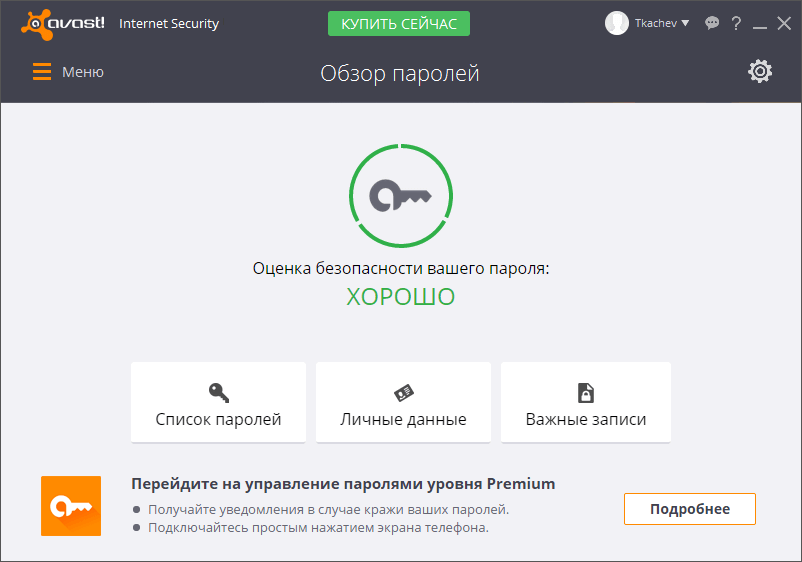Minimize the Avast window
Image resolution: width=802 pixels, height=562 pixels.
click(760, 27)
